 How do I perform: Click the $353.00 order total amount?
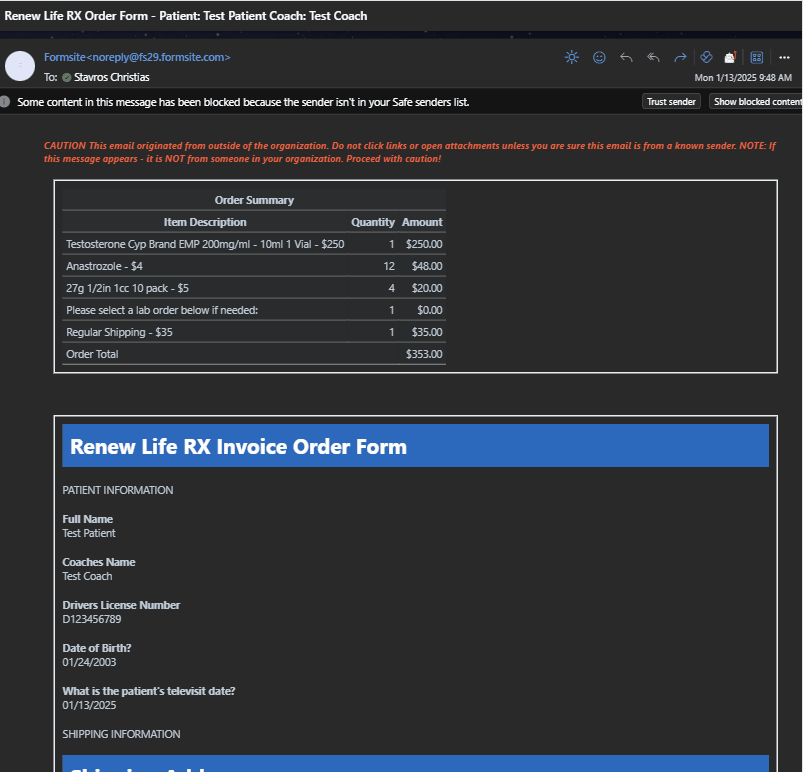coord(424,354)
